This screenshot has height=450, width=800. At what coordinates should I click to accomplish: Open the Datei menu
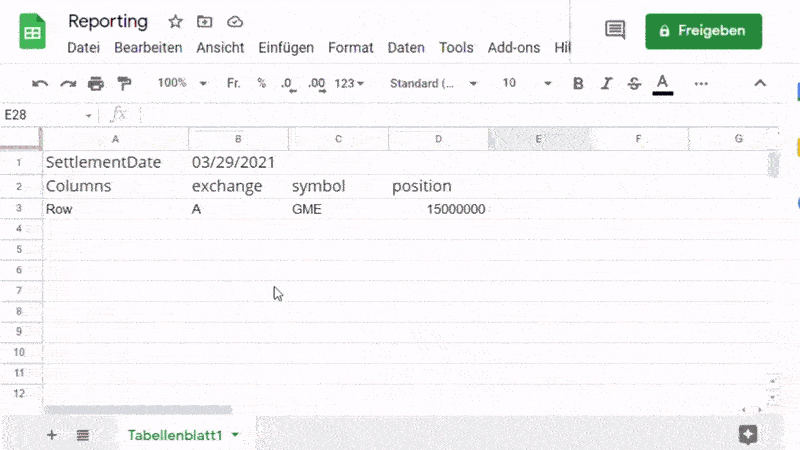coord(84,47)
